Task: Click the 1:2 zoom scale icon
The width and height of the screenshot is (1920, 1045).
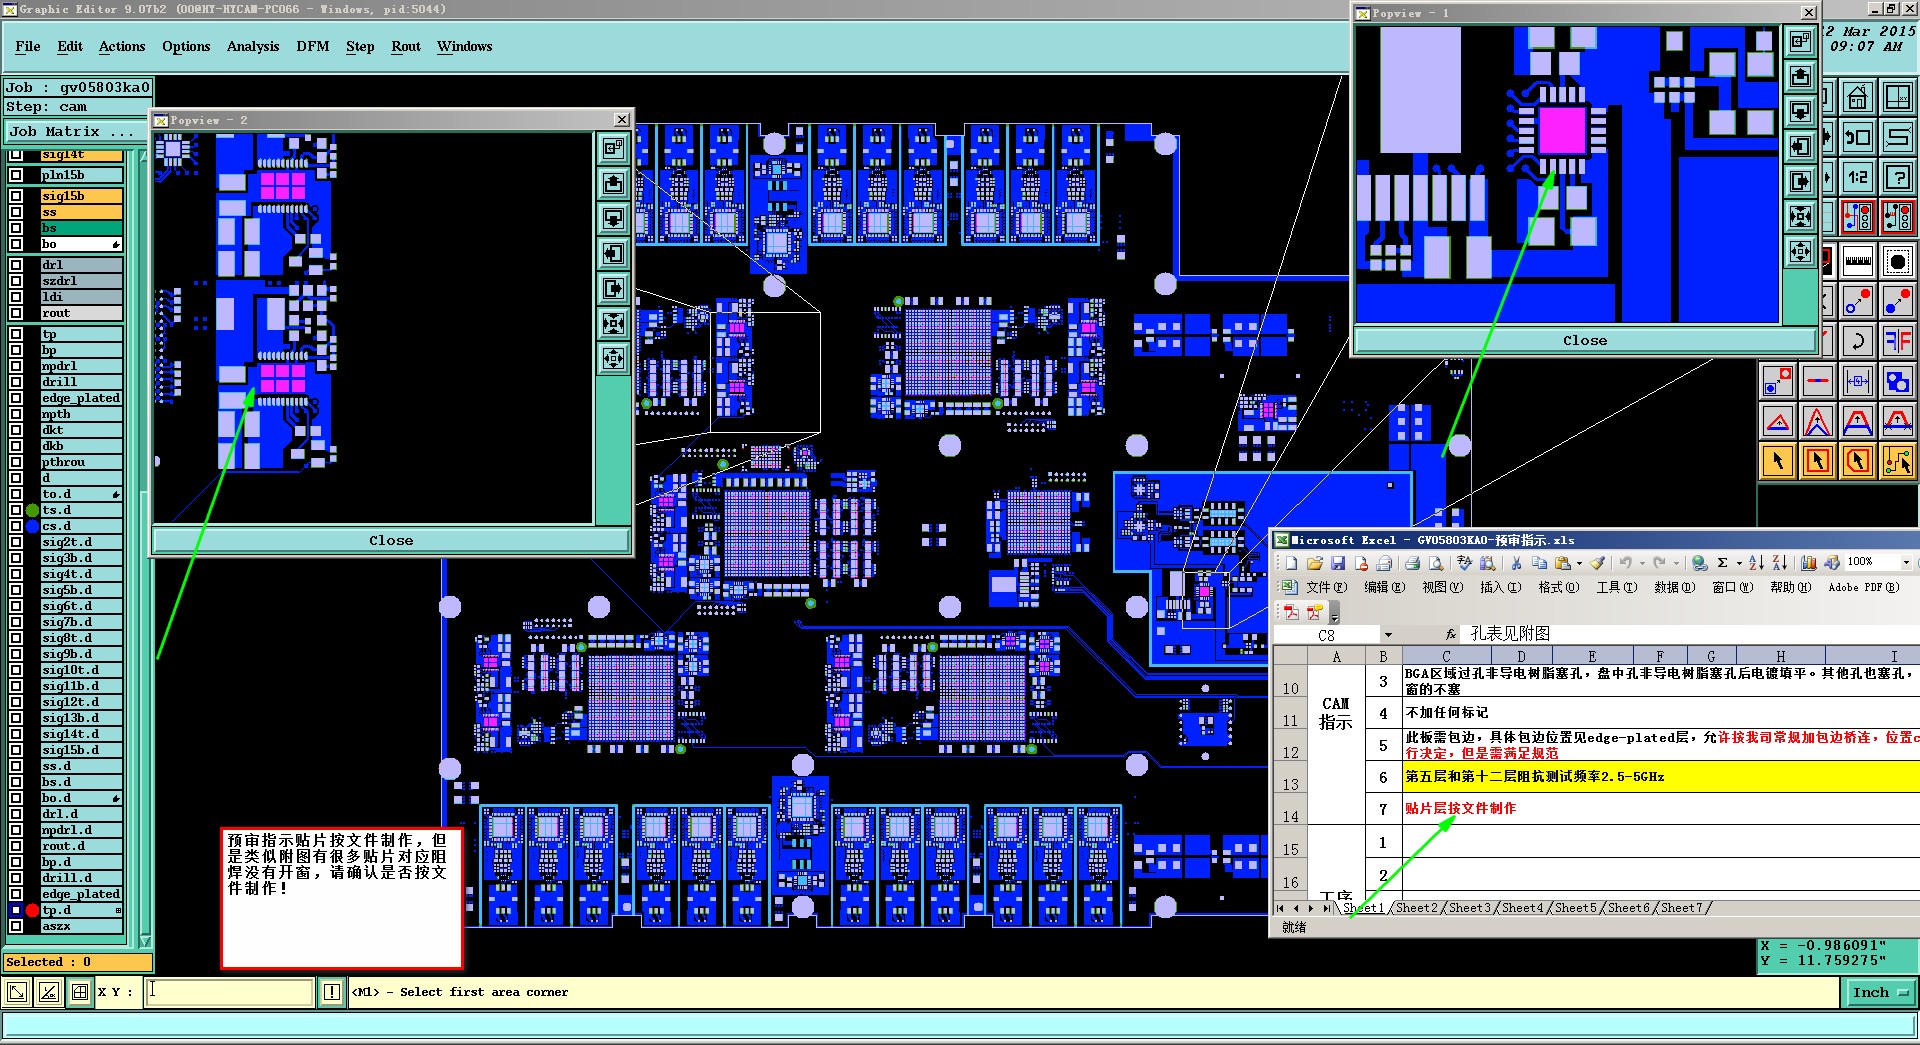Action: pos(1858,177)
